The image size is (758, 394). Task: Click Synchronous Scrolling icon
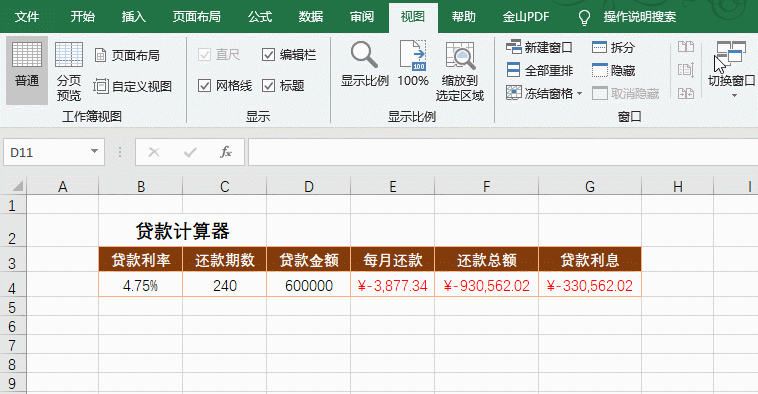coord(686,70)
